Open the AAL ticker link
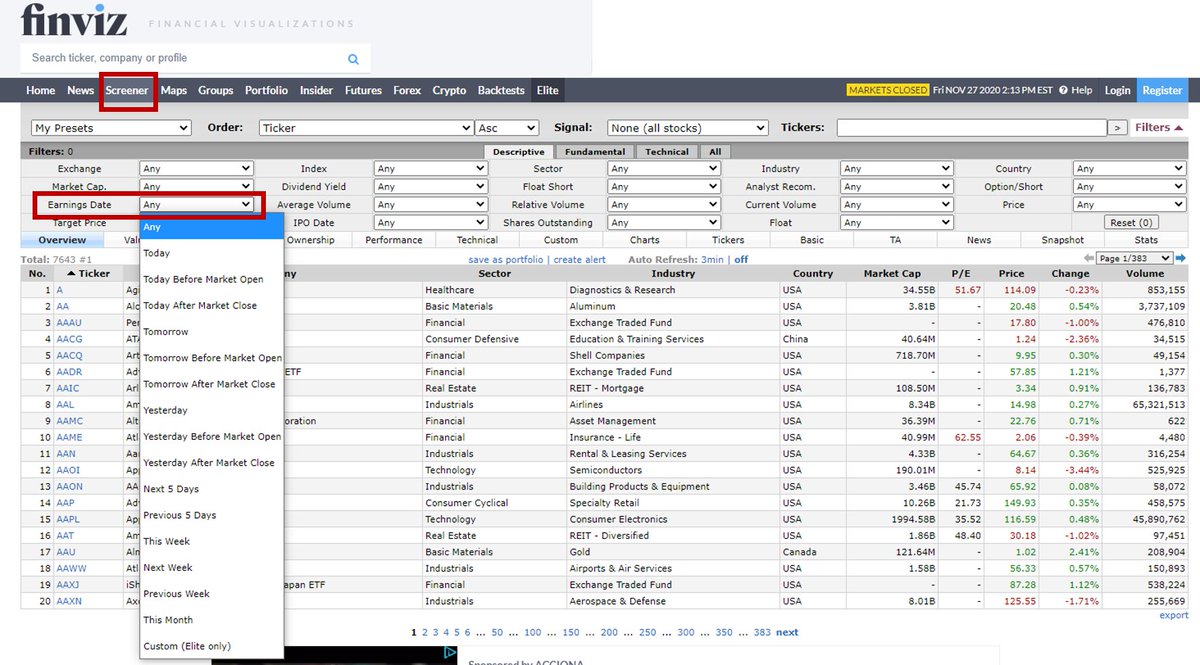Screen dimensions: 1200x665 65,404
